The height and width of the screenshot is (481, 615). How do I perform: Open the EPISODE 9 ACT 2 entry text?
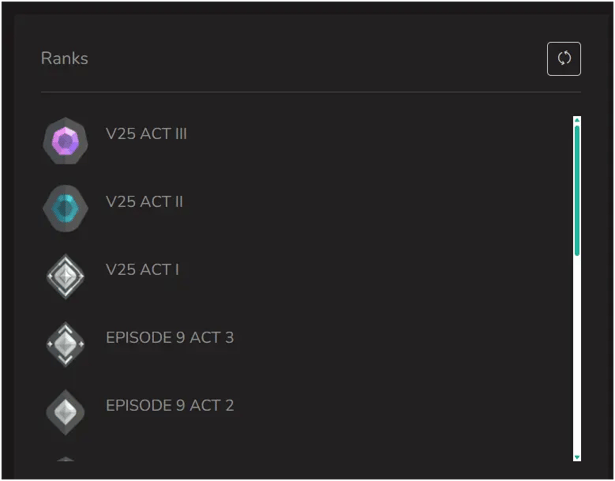[x=170, y=406]
